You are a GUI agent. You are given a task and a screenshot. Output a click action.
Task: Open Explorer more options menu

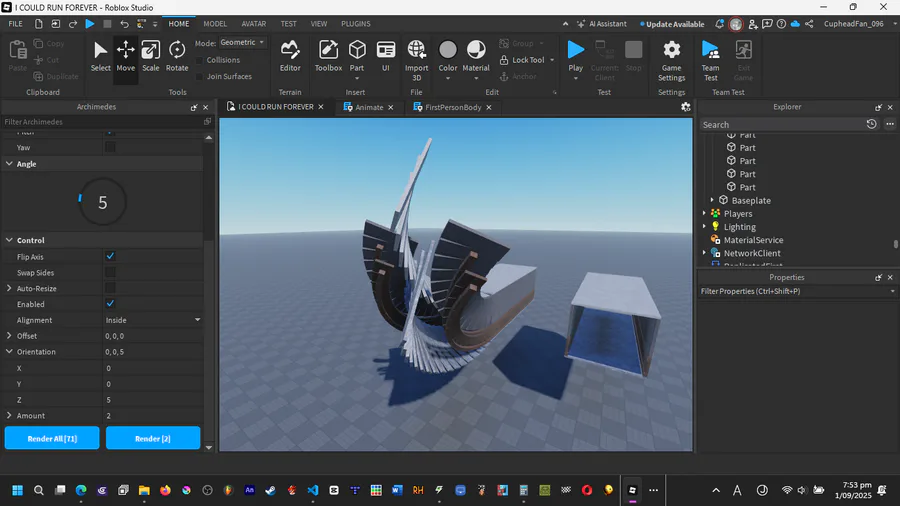[890, 124]
